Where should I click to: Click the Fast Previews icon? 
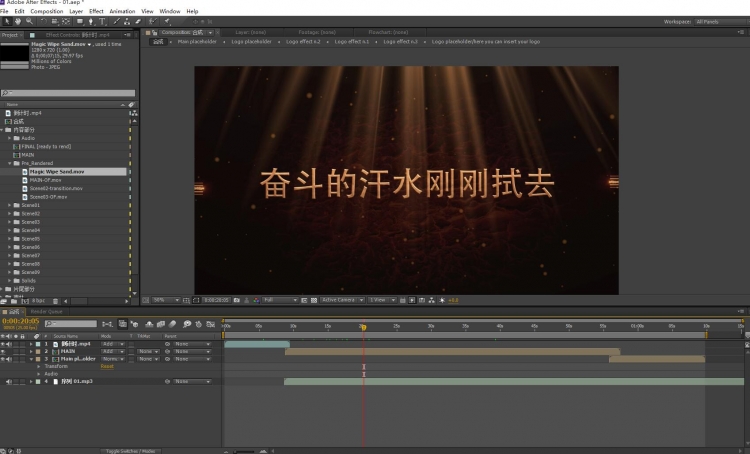coord(412,300)
